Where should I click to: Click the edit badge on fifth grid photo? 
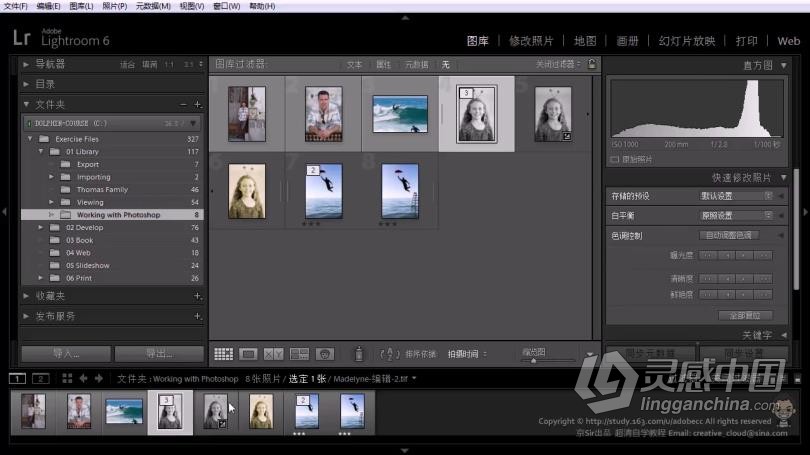click(567, 136)
